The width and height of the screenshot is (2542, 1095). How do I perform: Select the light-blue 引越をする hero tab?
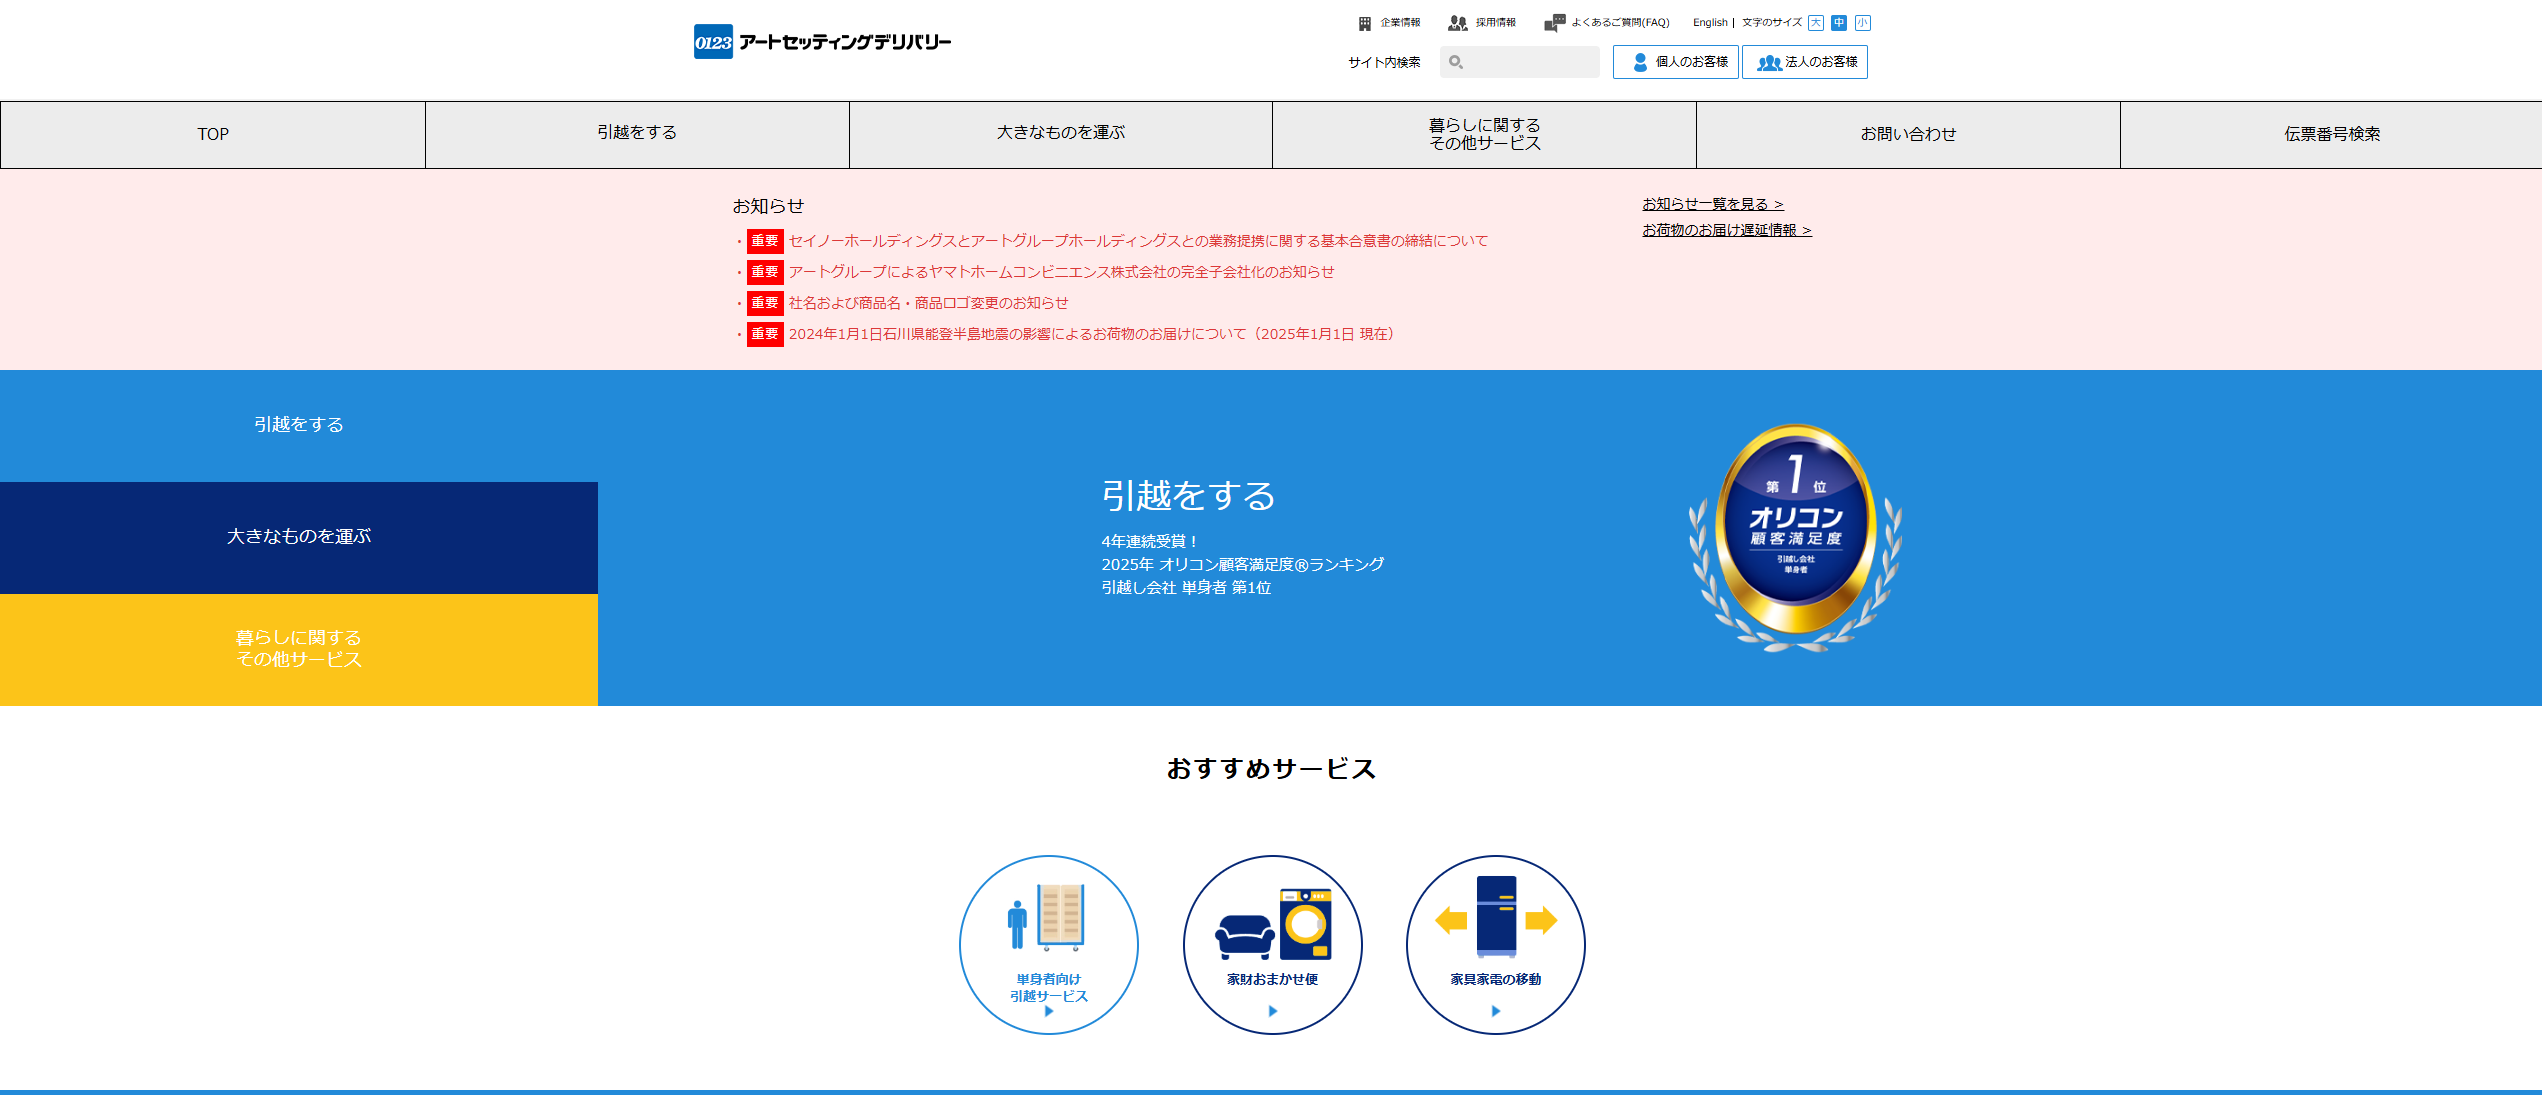coord(299,426)
